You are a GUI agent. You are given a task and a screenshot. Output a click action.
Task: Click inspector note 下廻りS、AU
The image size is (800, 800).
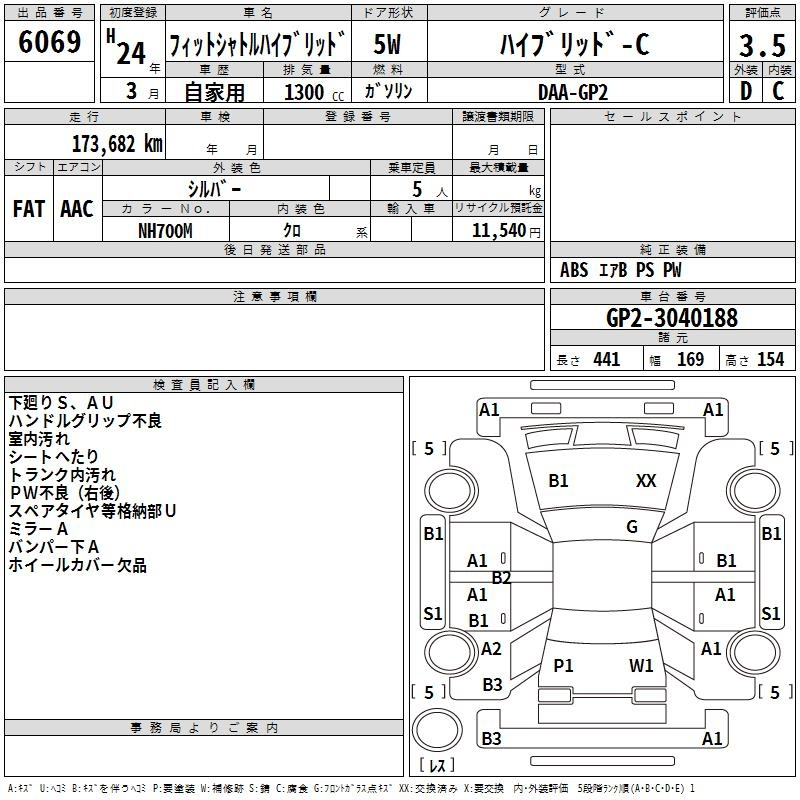61,403
